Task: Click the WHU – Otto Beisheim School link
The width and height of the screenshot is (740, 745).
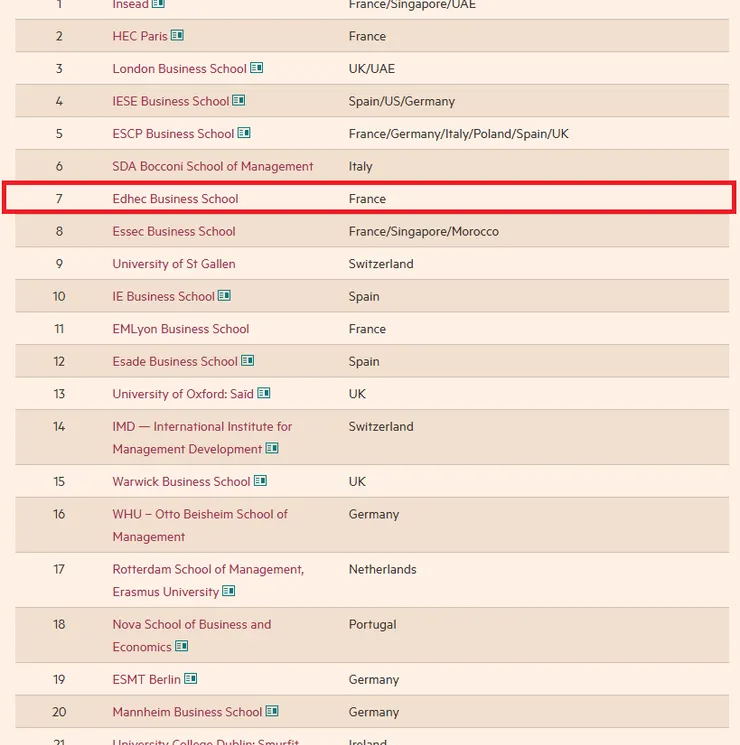Action: click(199, 514)
